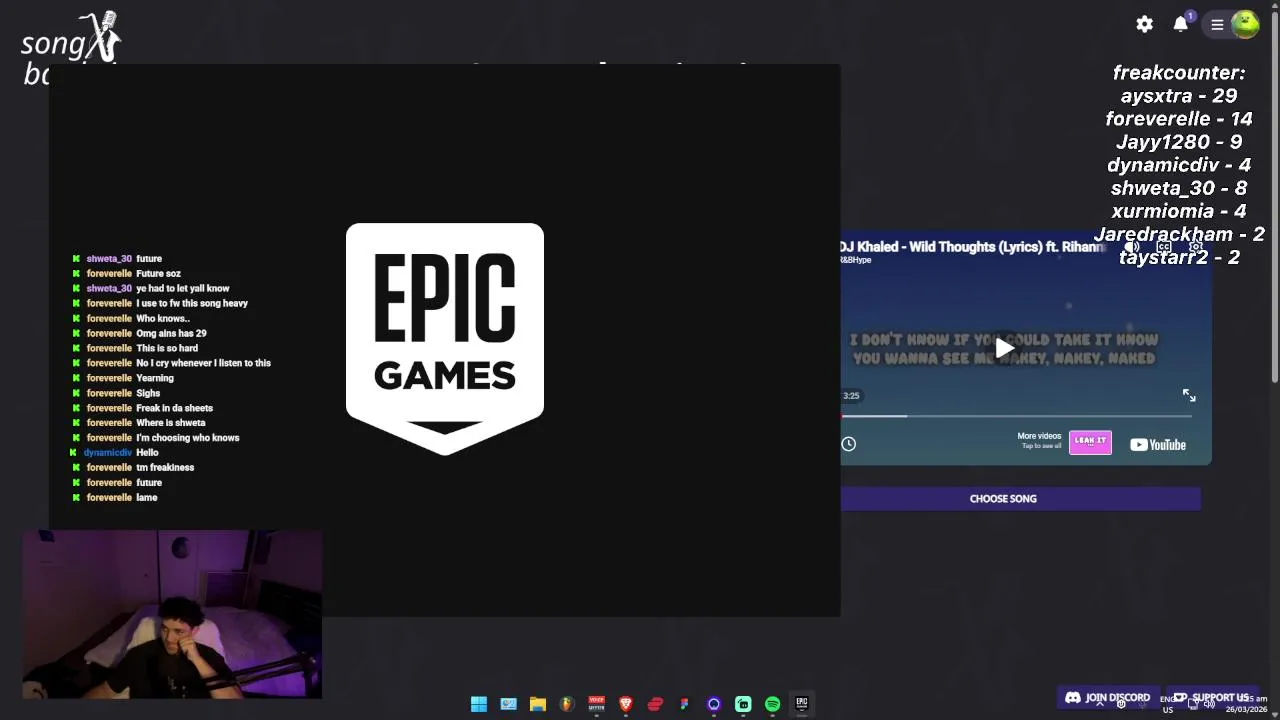Toggle closed captions on the video
This screenshot has width=1280, height=720.
1164,247
